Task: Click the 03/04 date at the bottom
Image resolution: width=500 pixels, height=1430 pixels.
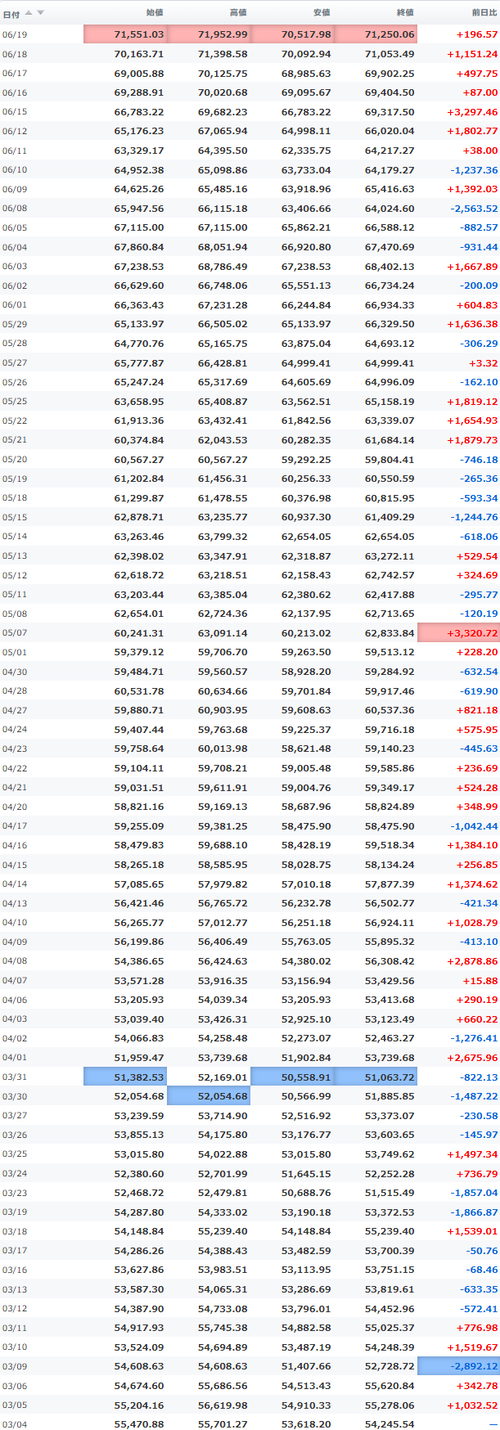Action: pyautogui.click(x=15, y=1422)
